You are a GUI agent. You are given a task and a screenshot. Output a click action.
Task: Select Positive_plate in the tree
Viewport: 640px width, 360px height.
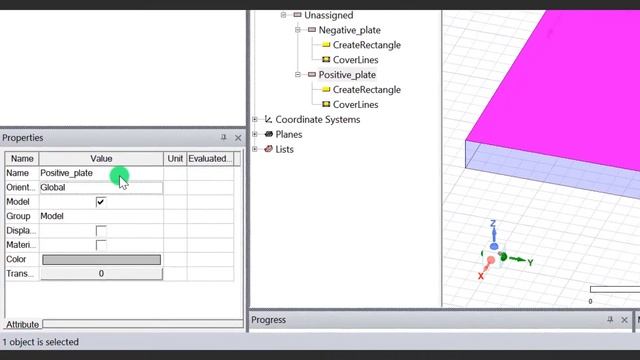347,75
